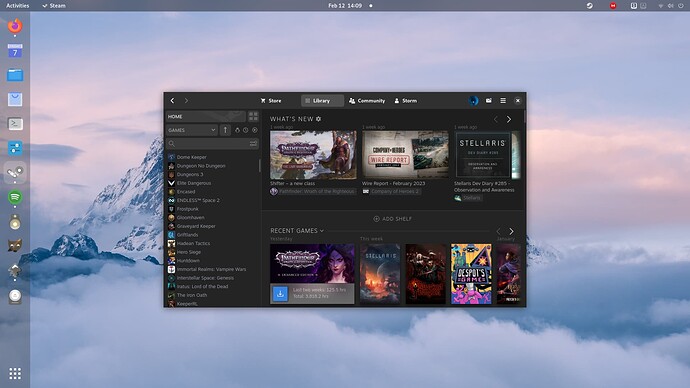The image size is (690, 388).
Task: Focus the library search field
Action: pyautogui.click(x=212, y=143)
